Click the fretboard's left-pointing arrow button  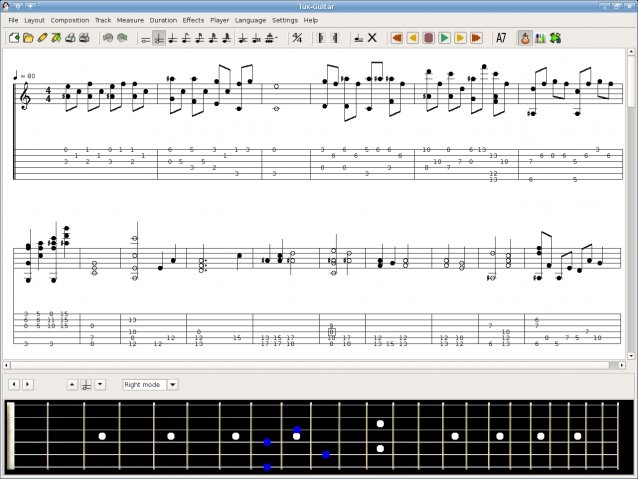(x=13, y=384)
